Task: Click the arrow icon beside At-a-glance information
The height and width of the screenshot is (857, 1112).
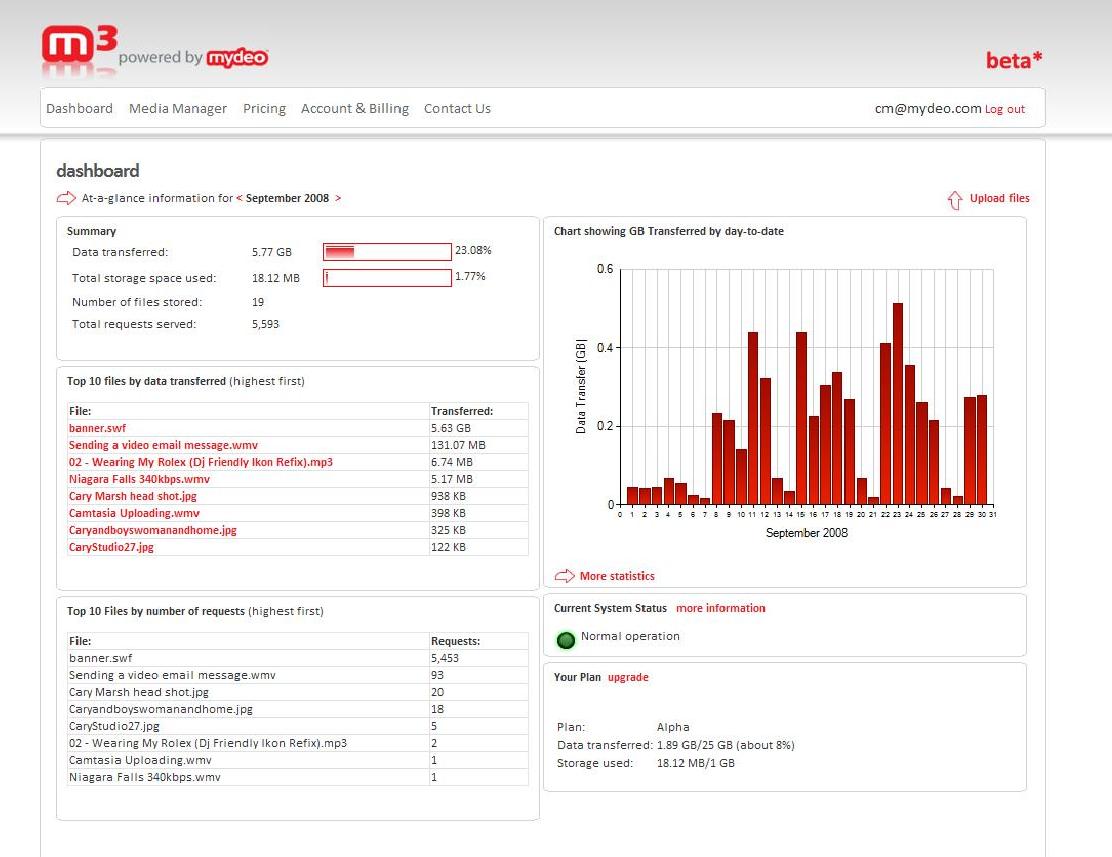Action: coord(66,198)
